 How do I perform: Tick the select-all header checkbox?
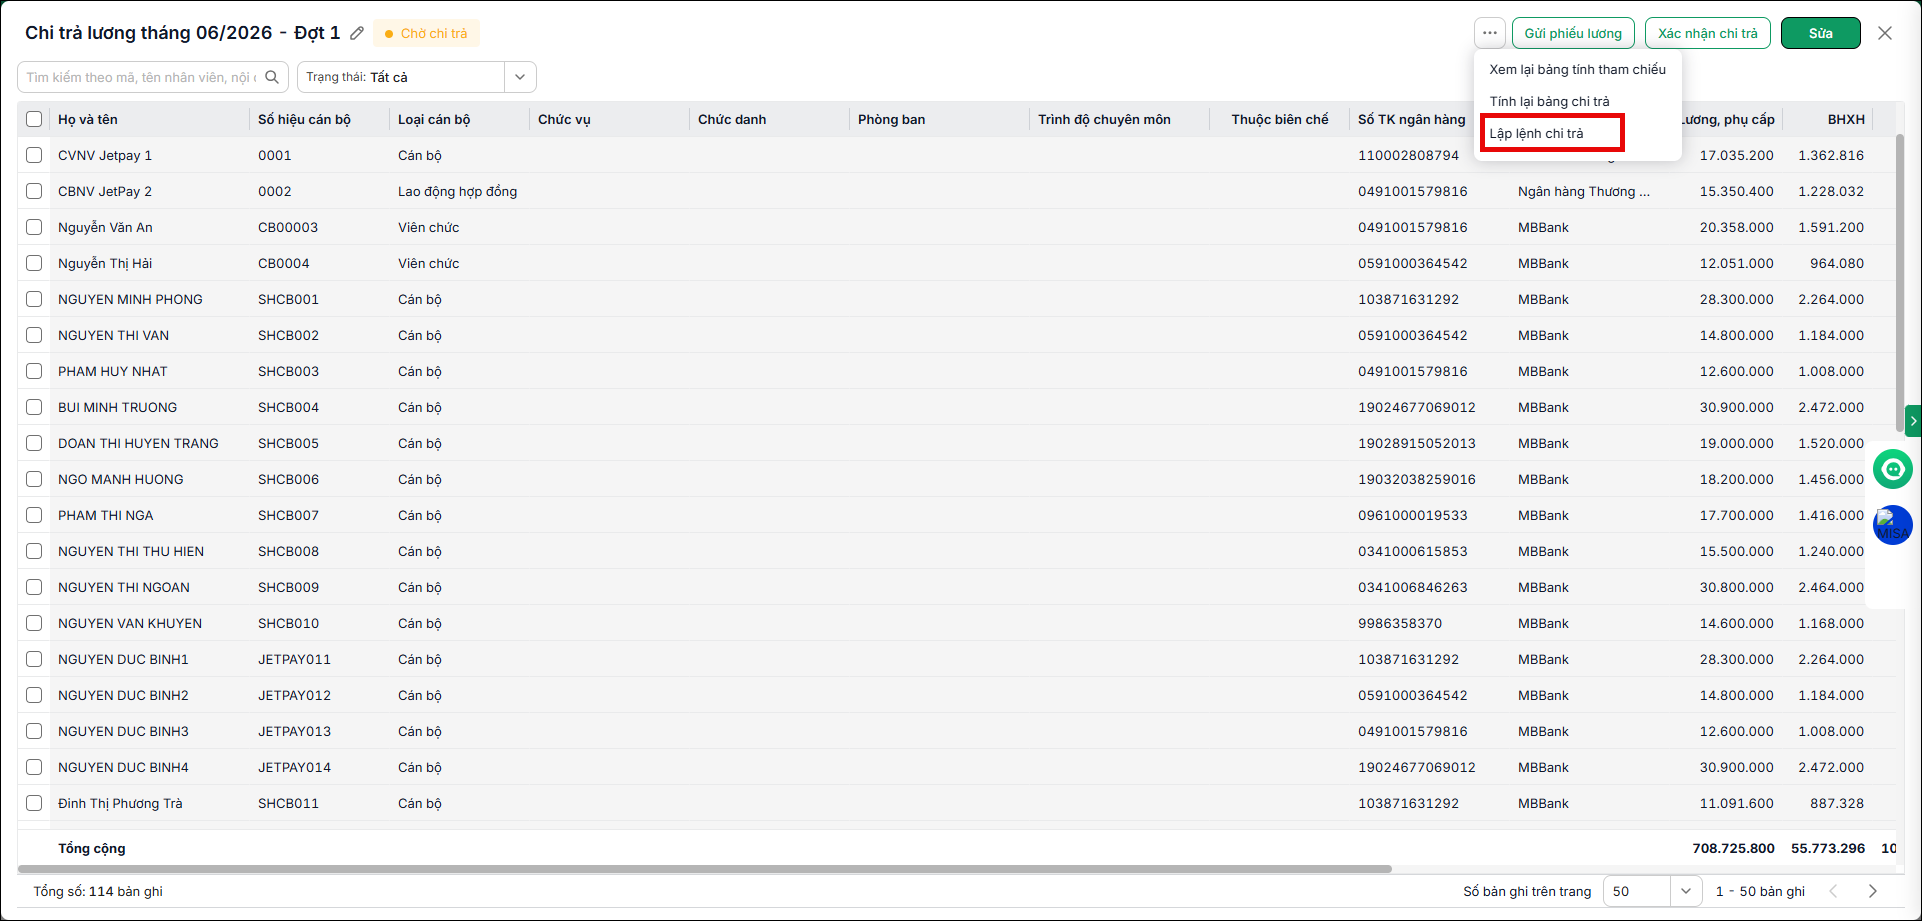pos(34,119)
